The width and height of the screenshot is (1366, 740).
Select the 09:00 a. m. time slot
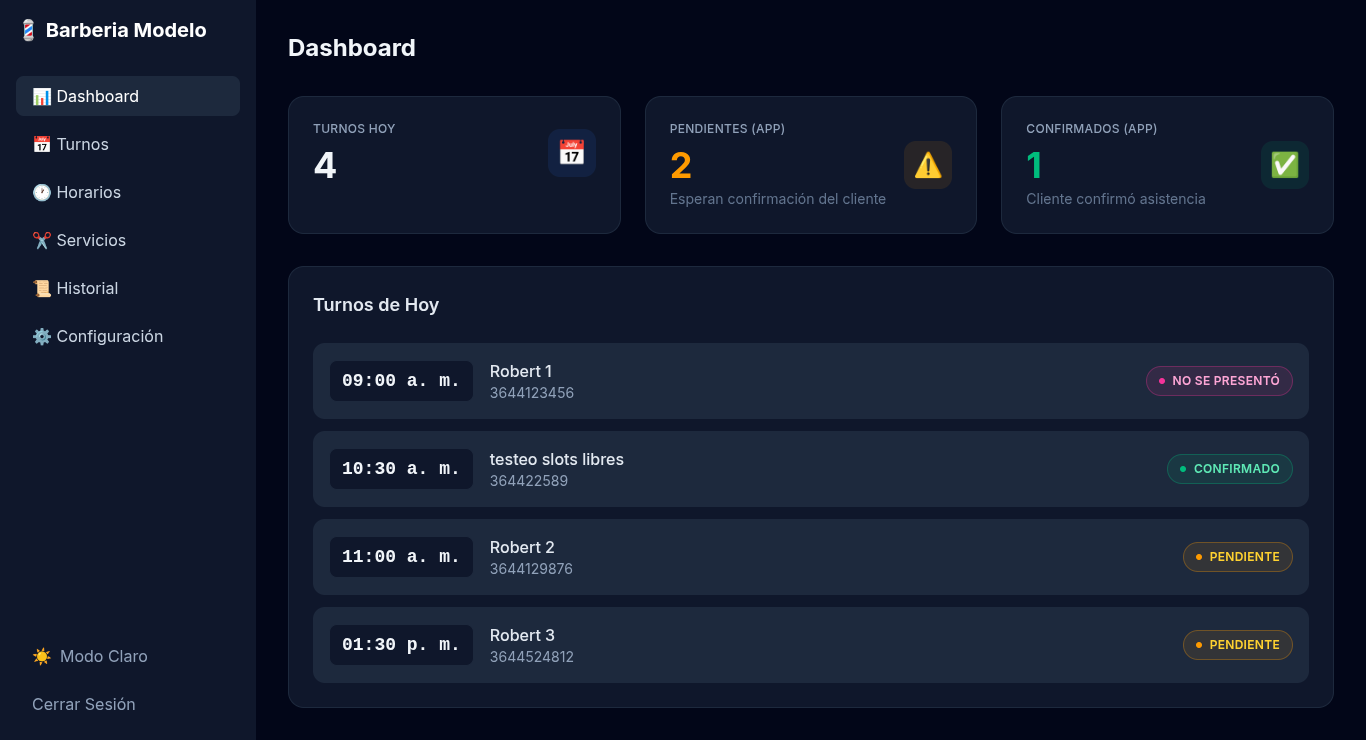click(x=401, y=381)
